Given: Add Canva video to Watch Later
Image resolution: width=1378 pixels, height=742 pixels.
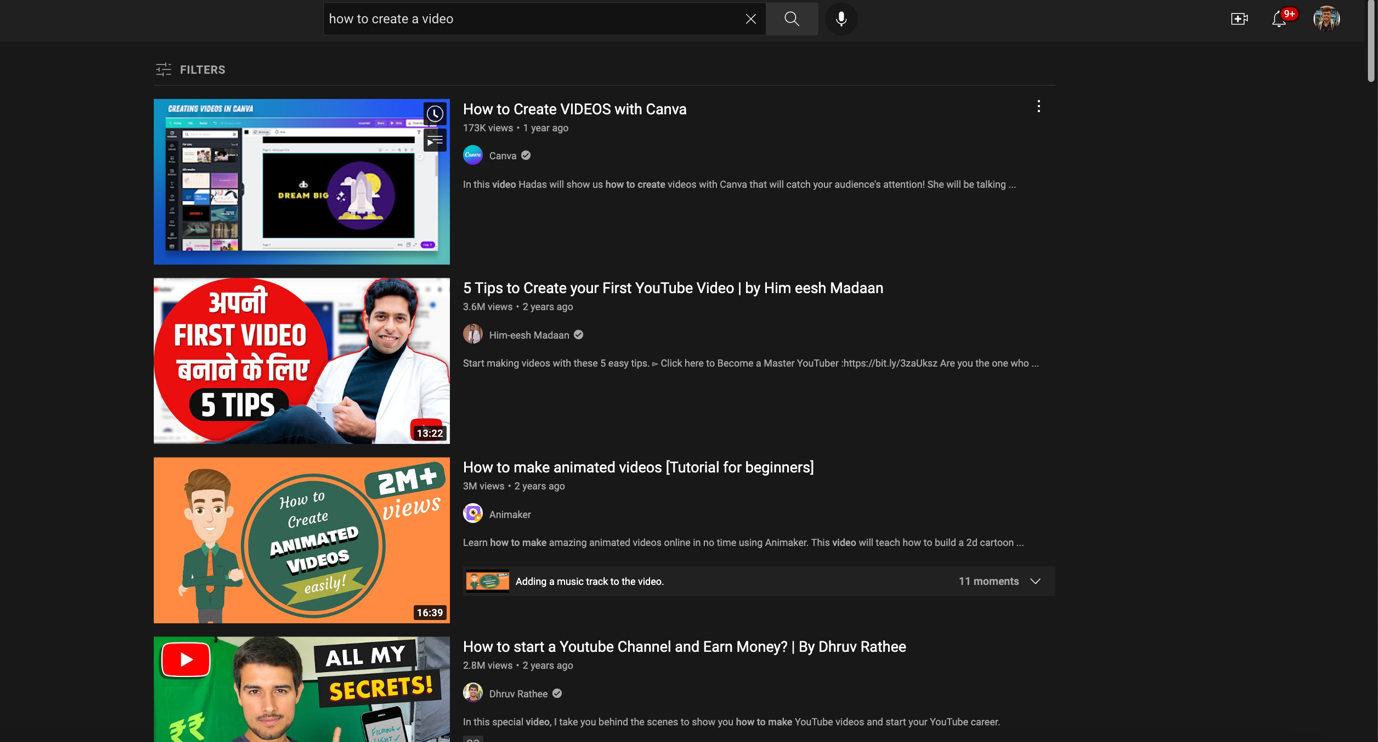Looking at the screenshot, I should (435, 114).
